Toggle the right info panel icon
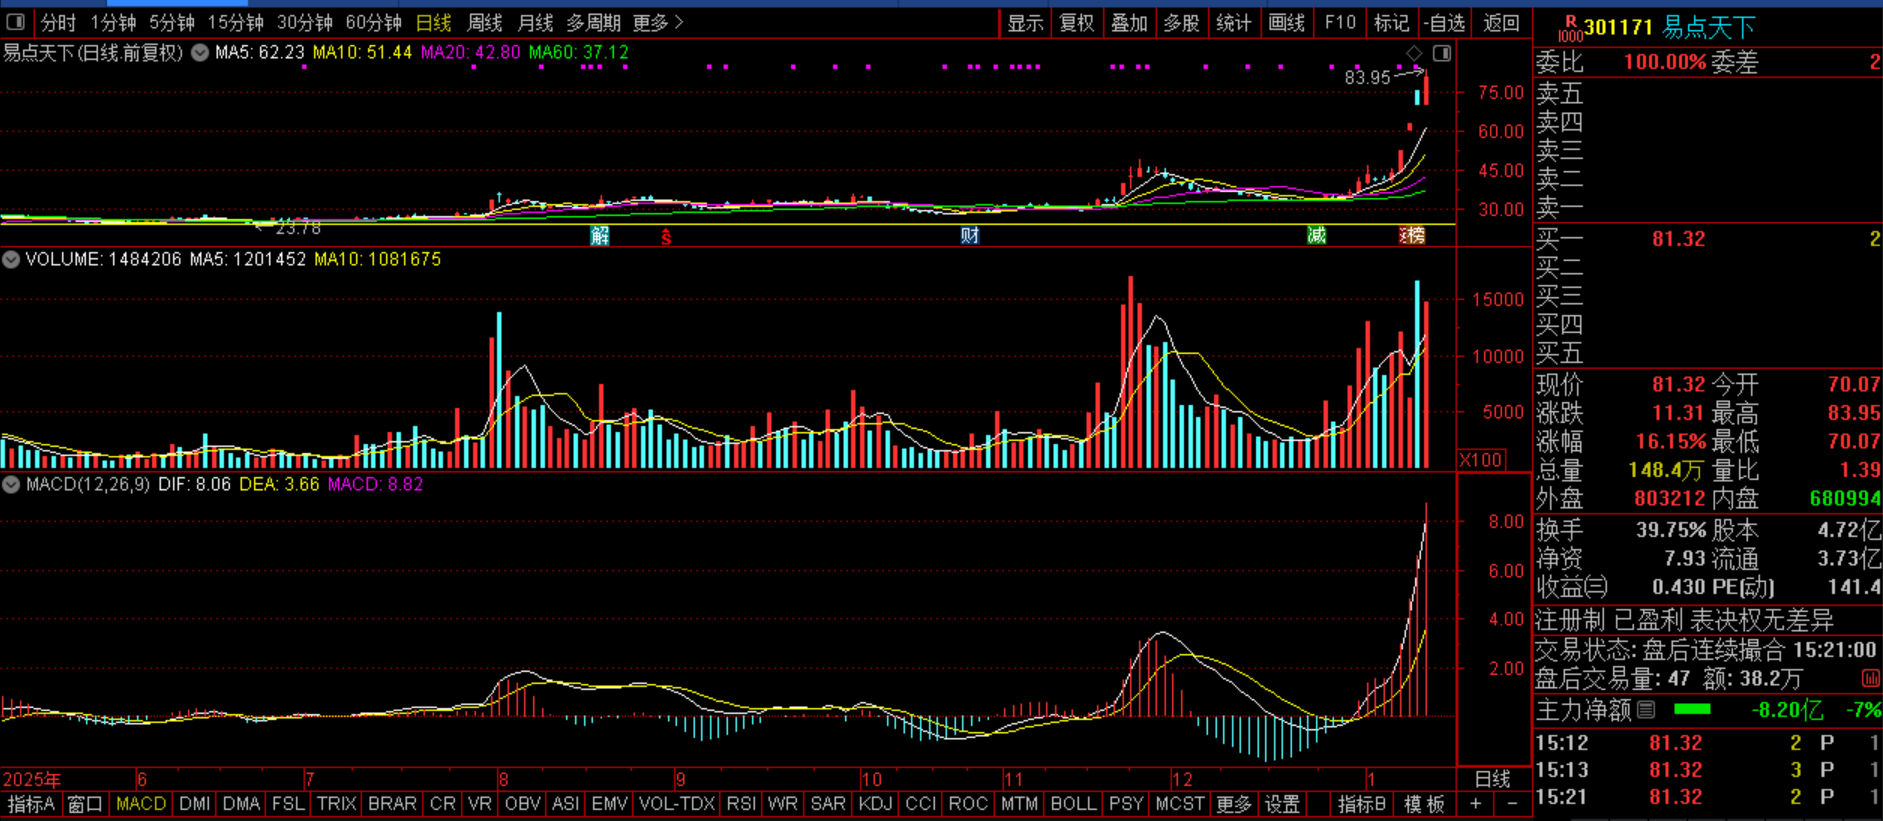The image size is (1883, 821). coord(1442,53)
